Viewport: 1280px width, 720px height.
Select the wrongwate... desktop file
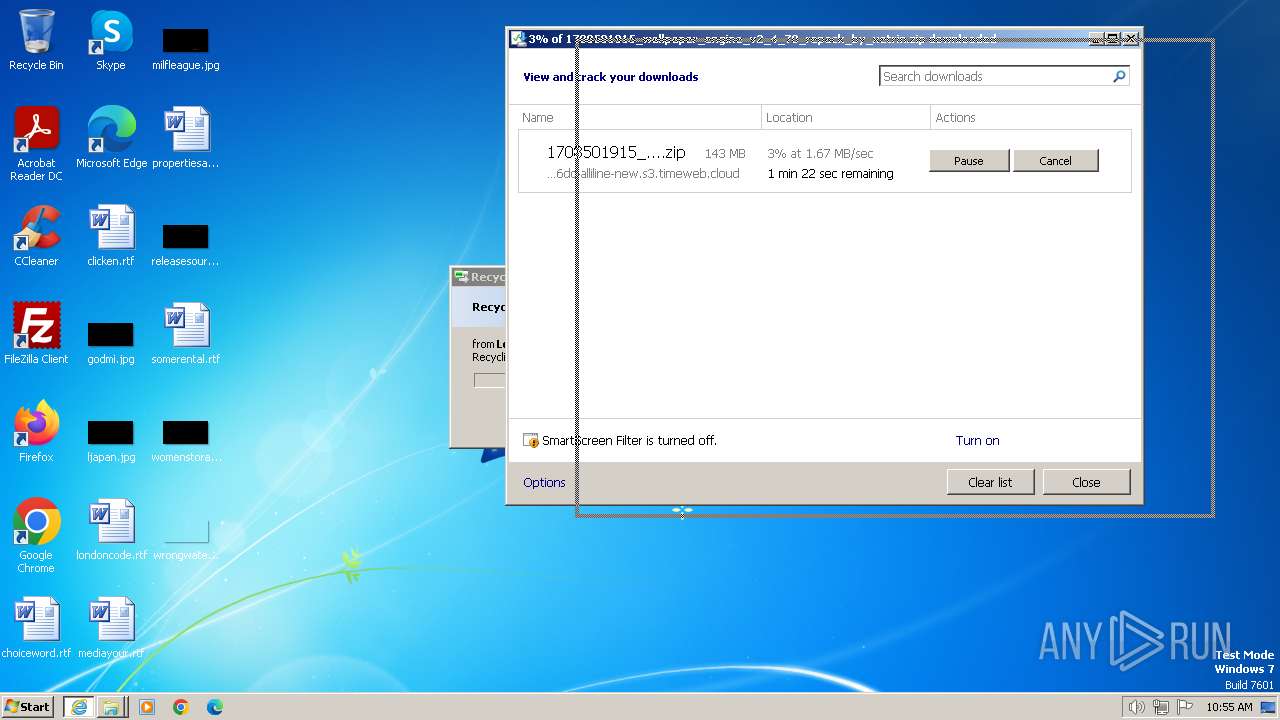coord(185,538)
